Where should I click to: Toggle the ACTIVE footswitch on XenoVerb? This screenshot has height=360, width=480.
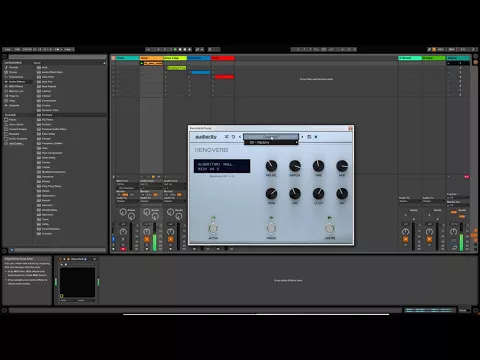(213, 228)
